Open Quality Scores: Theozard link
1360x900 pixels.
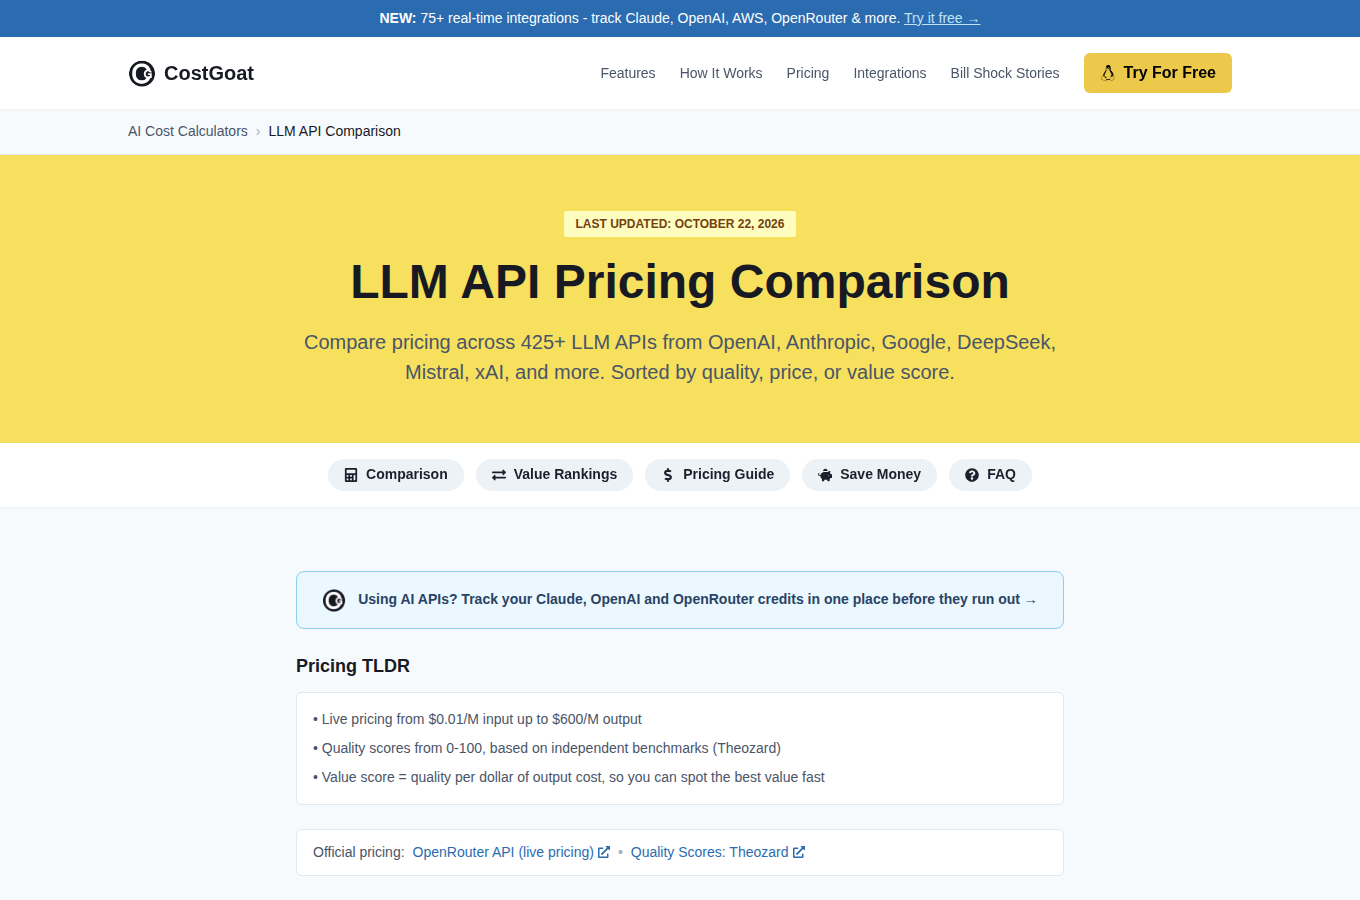[718, 852]
